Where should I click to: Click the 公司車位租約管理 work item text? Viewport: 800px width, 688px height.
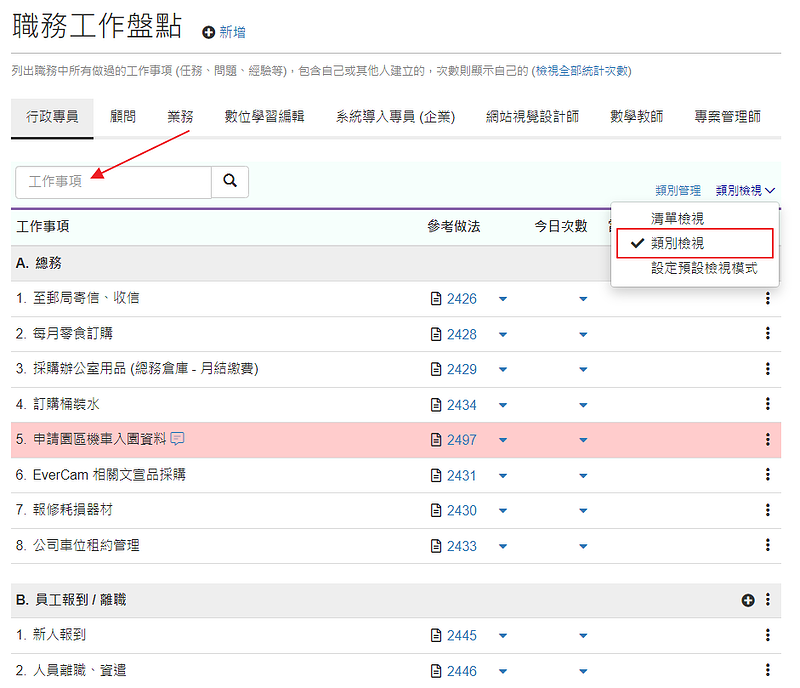[86, 545]
